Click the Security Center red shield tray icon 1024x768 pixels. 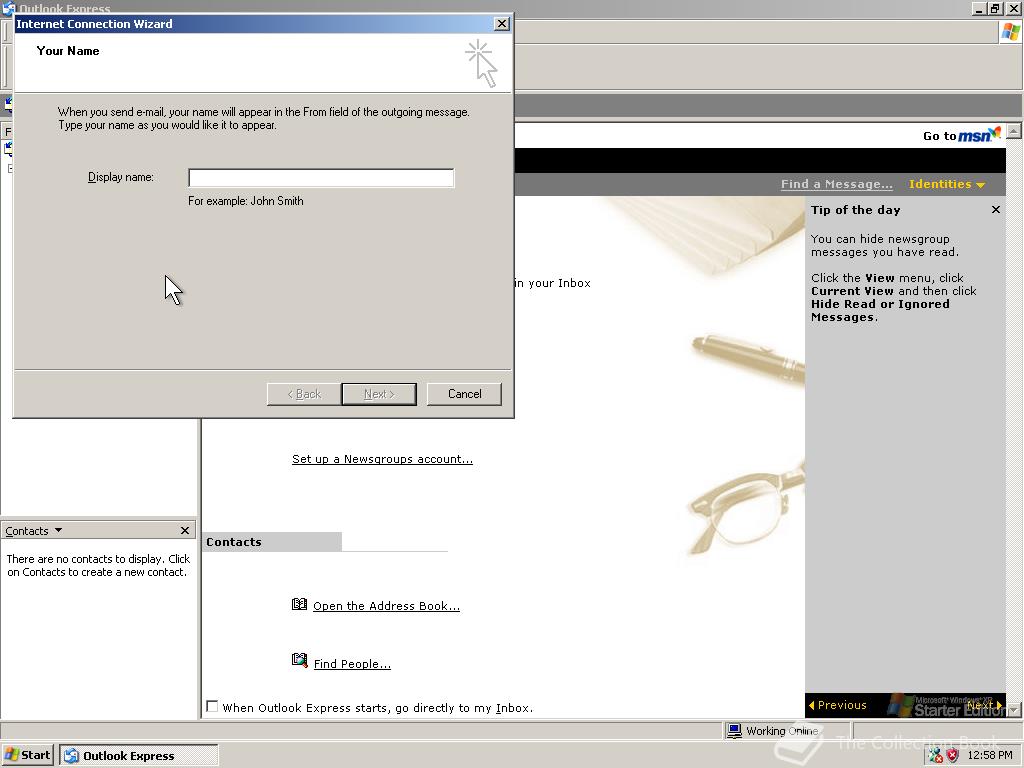coord(953,756)
